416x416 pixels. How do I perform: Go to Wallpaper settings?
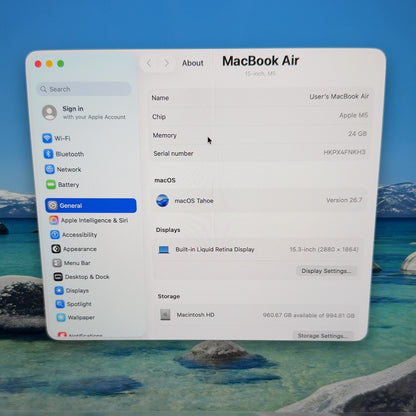point(76,317)
